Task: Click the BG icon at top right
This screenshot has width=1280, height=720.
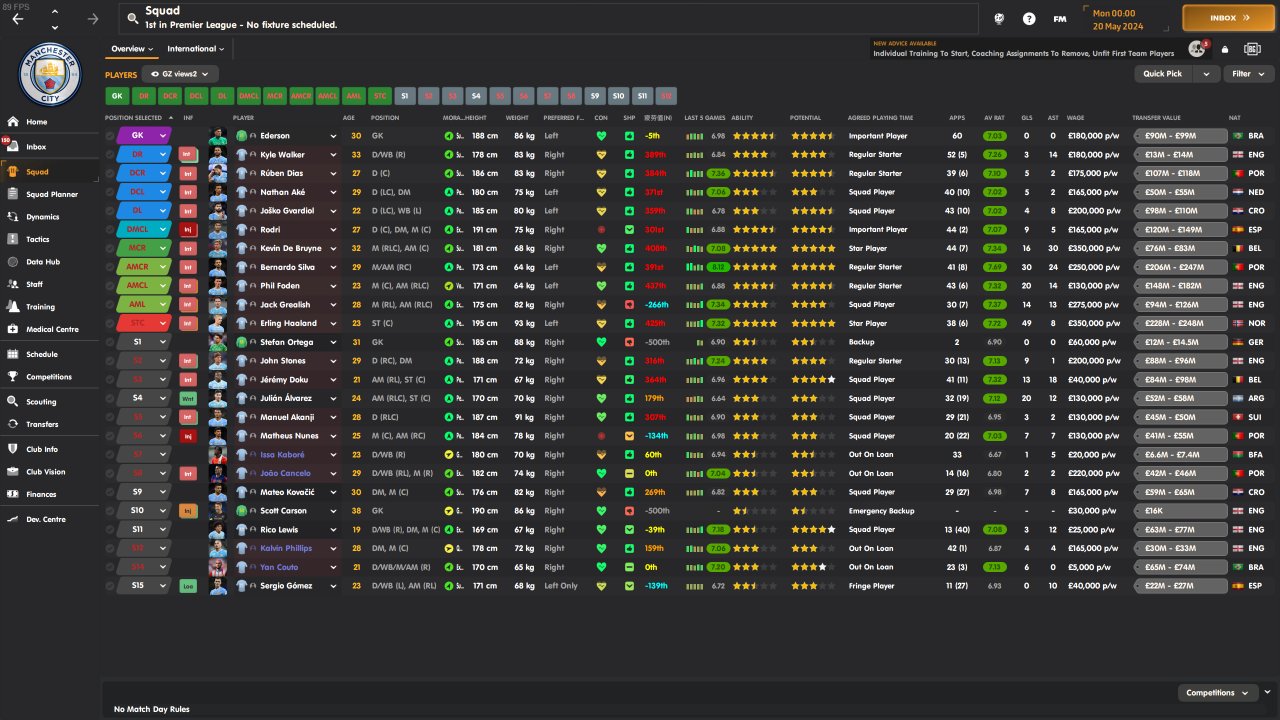Action: (1251, 49)
